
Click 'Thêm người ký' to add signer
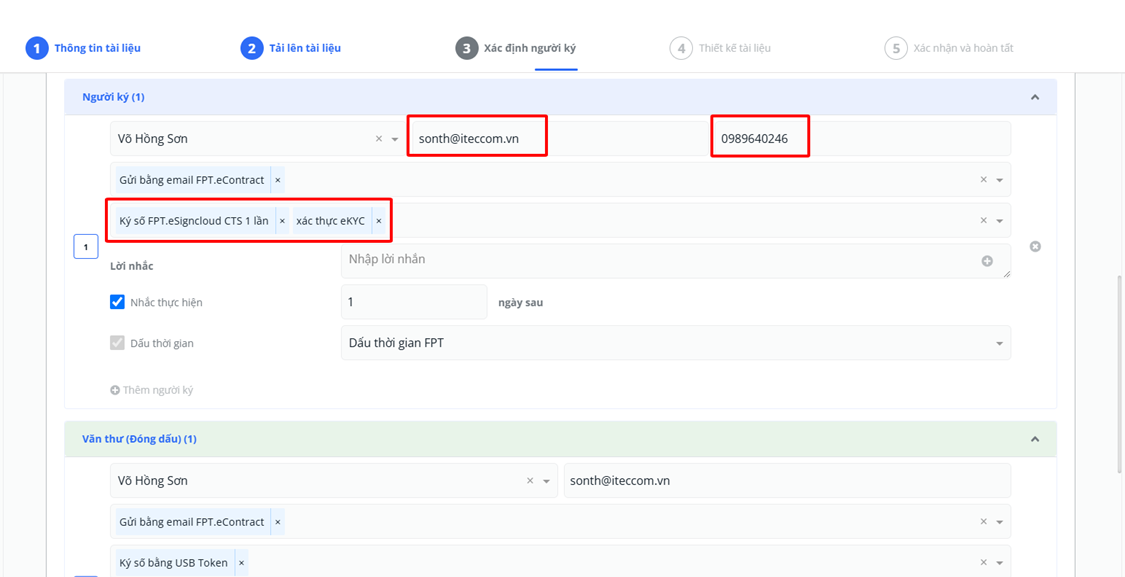(152, 390)
